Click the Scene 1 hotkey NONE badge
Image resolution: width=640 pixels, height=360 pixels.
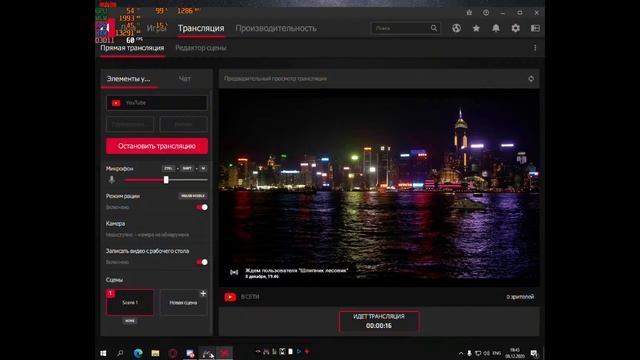tap(130, 321)
